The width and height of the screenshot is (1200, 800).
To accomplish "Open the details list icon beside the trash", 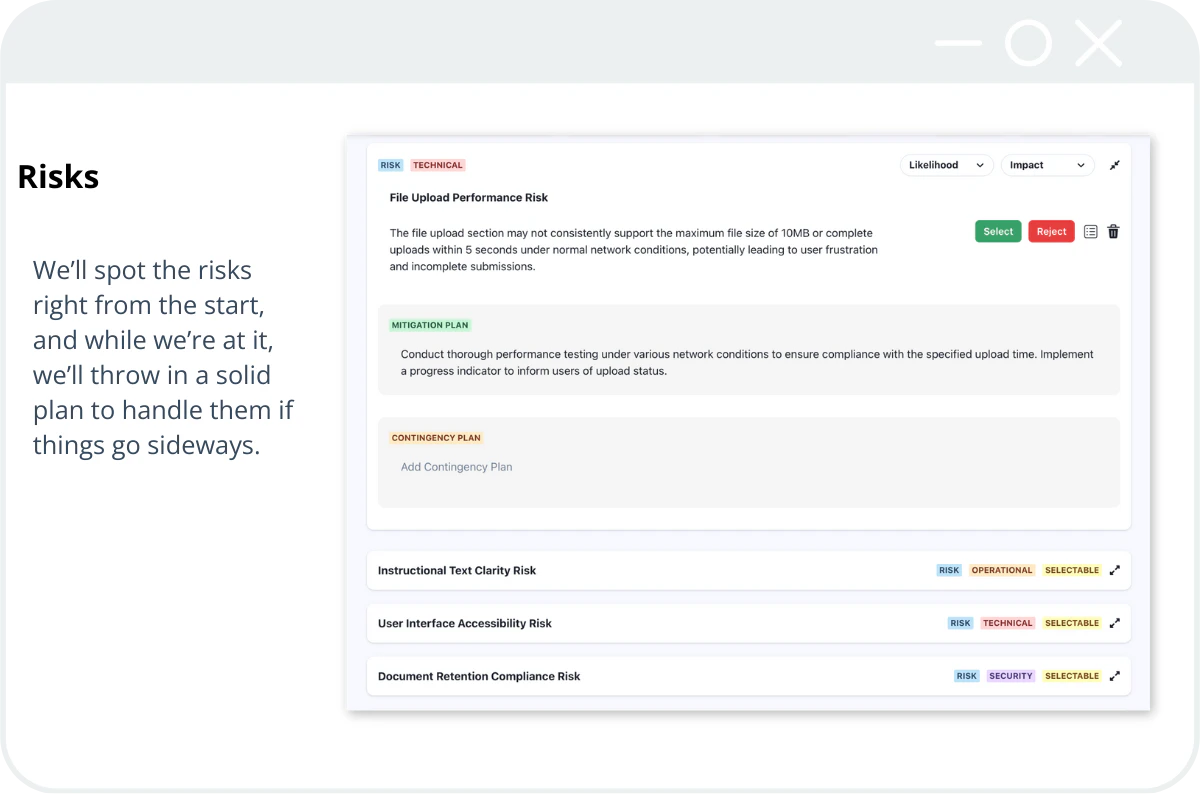I will (1090, 231).
